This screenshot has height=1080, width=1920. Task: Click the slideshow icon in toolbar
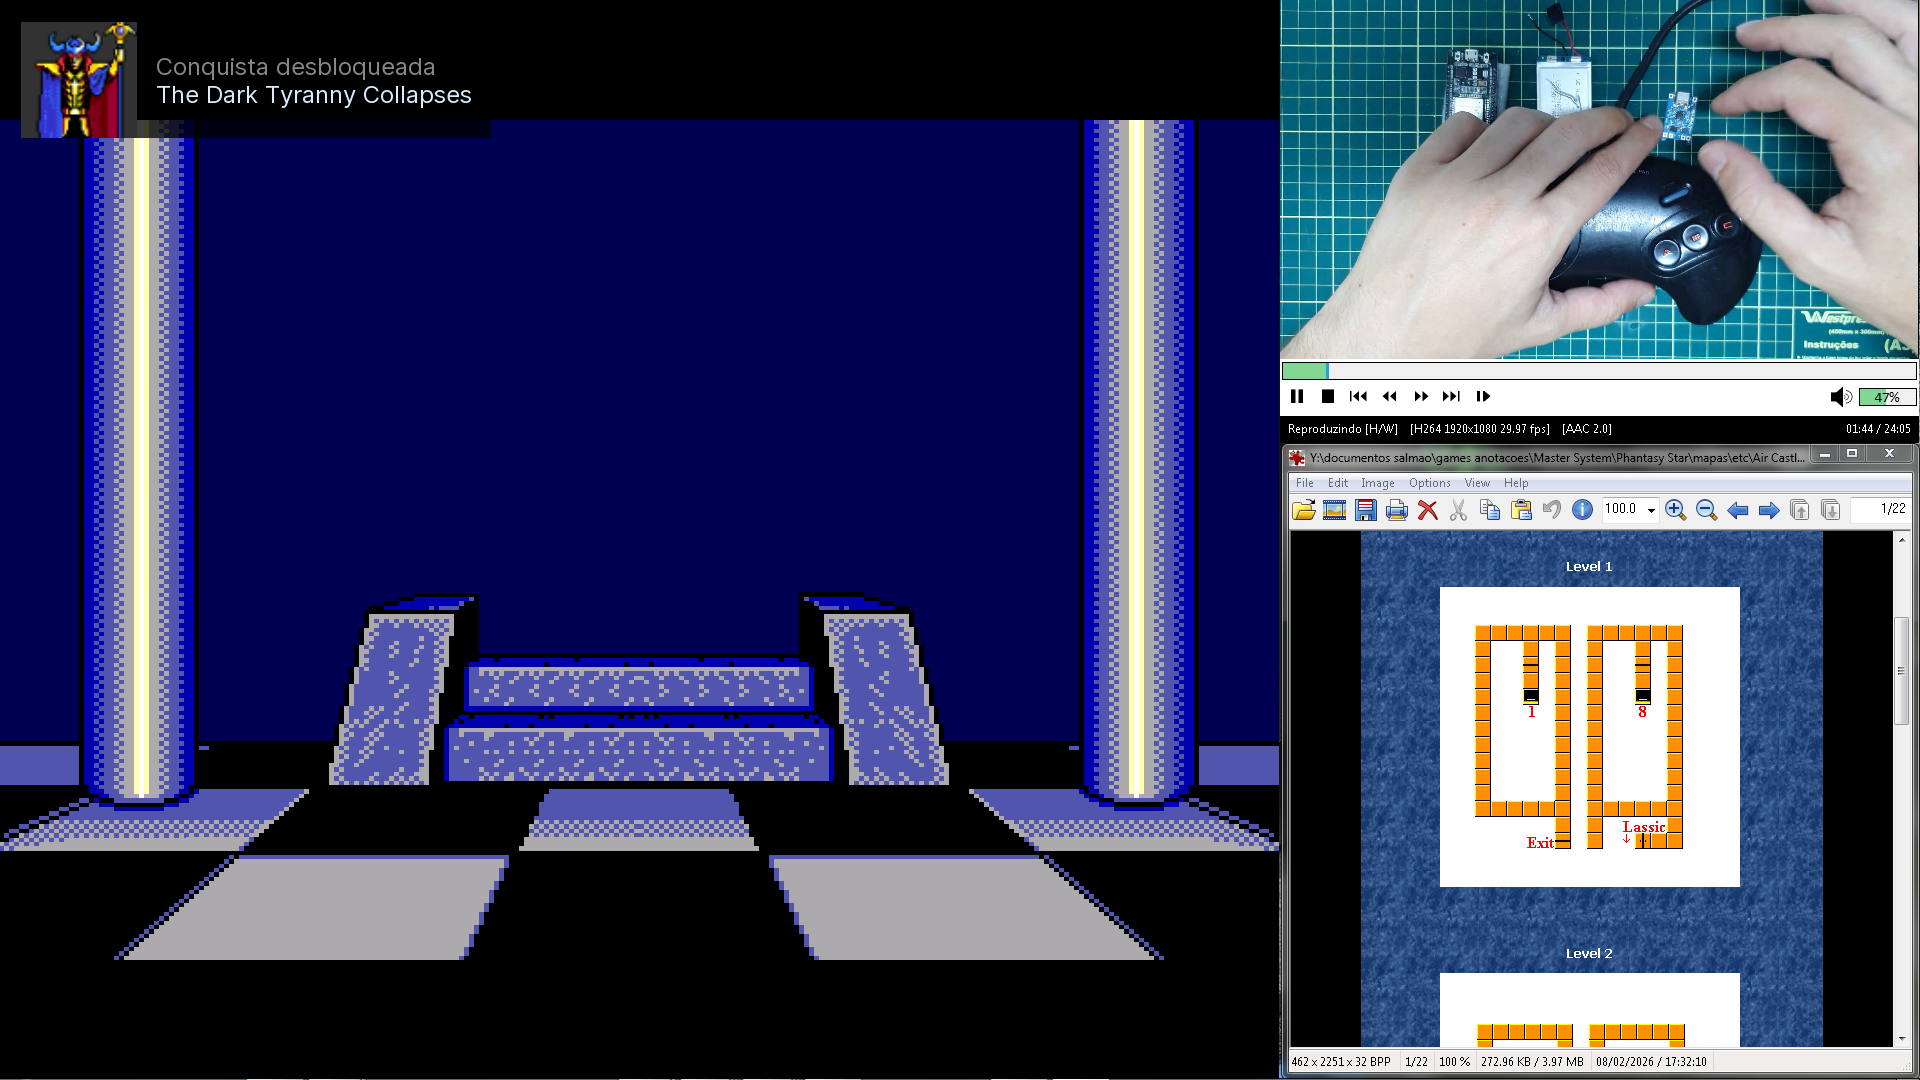1334,511
